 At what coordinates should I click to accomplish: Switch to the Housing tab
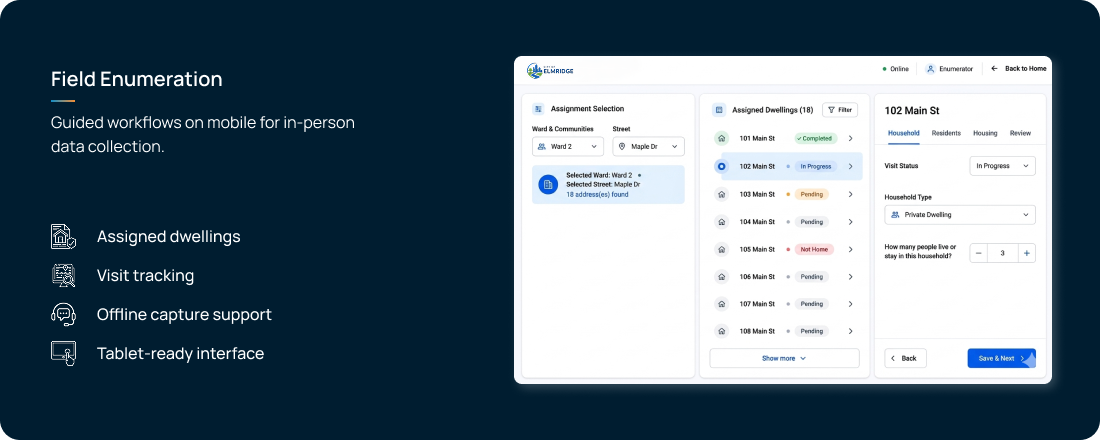[985, 133]
